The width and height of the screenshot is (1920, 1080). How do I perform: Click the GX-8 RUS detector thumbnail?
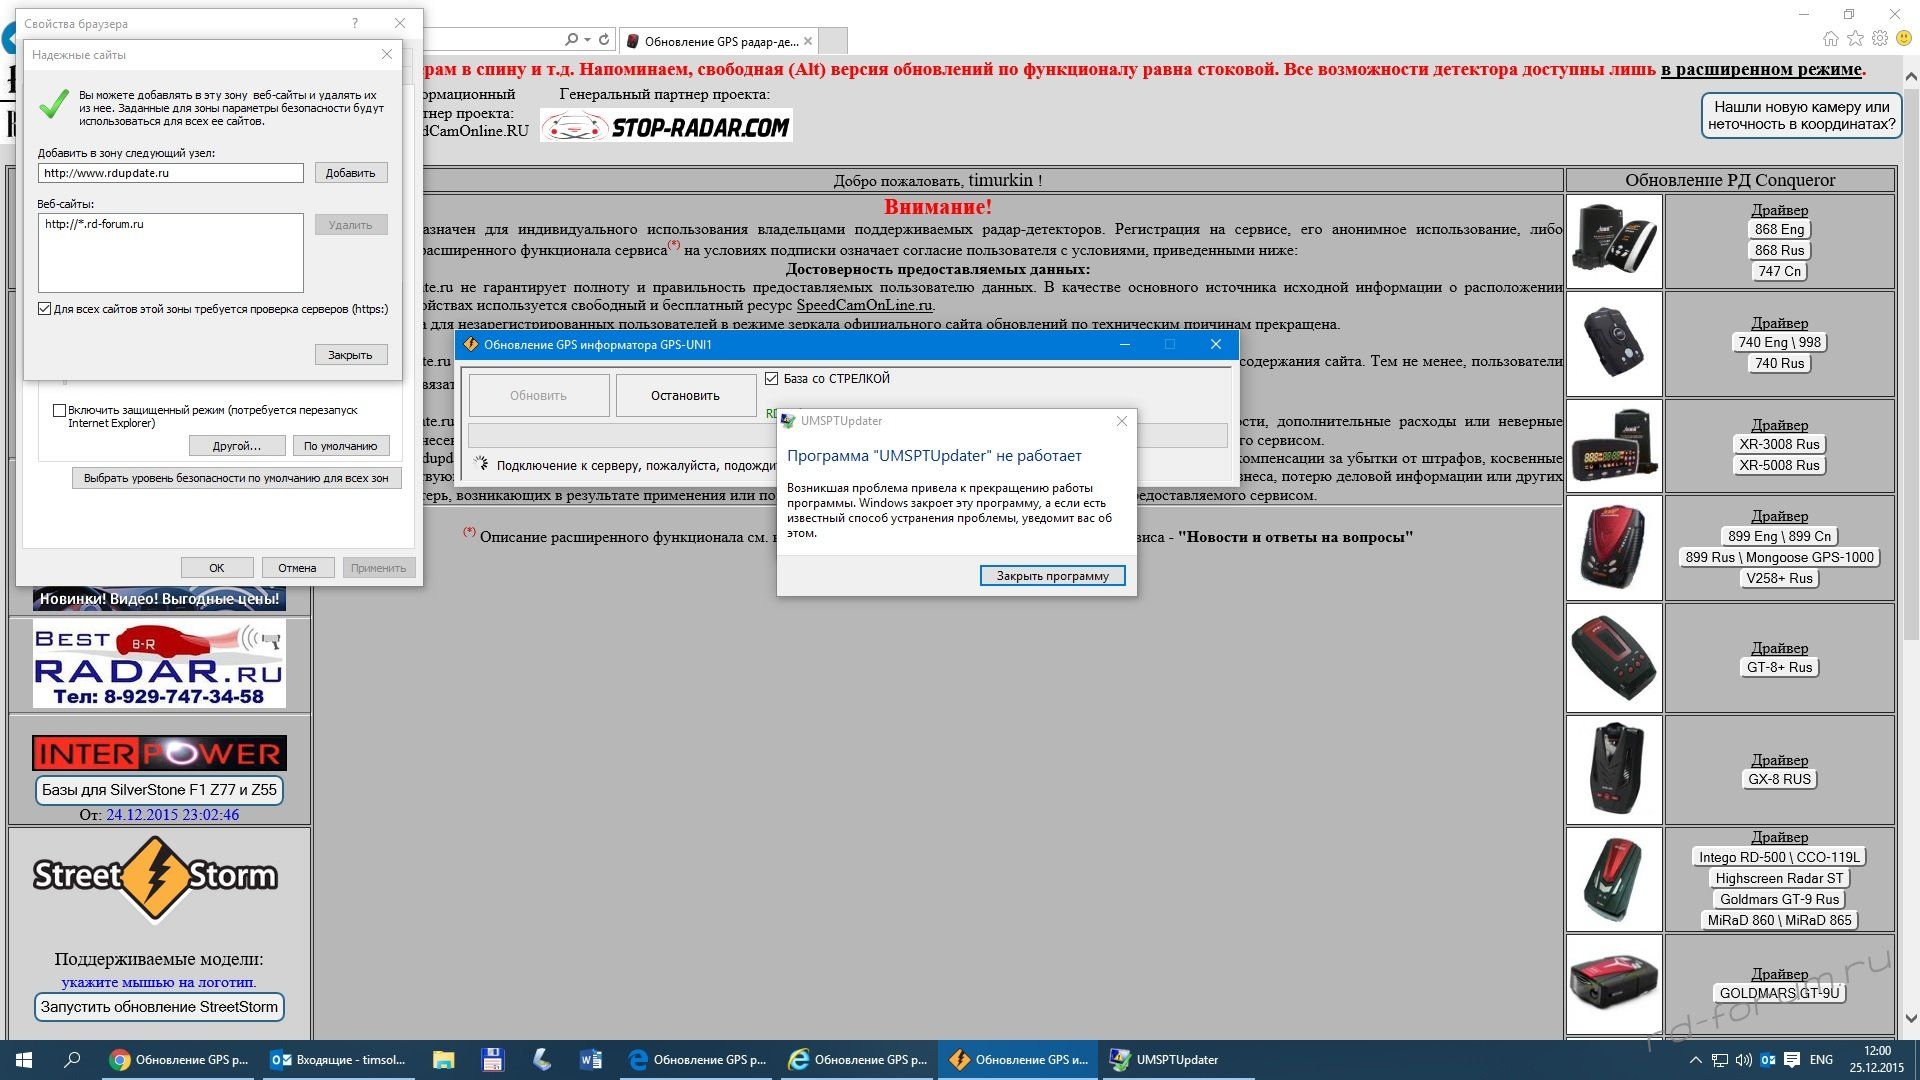pos(1614,769)
